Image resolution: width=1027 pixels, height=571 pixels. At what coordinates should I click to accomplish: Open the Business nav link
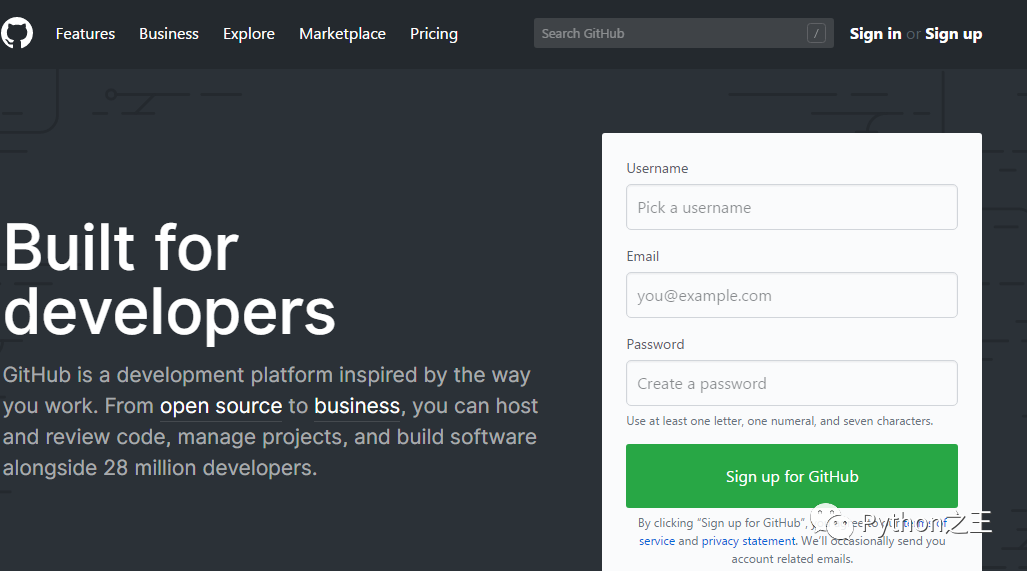pos(168,33)
